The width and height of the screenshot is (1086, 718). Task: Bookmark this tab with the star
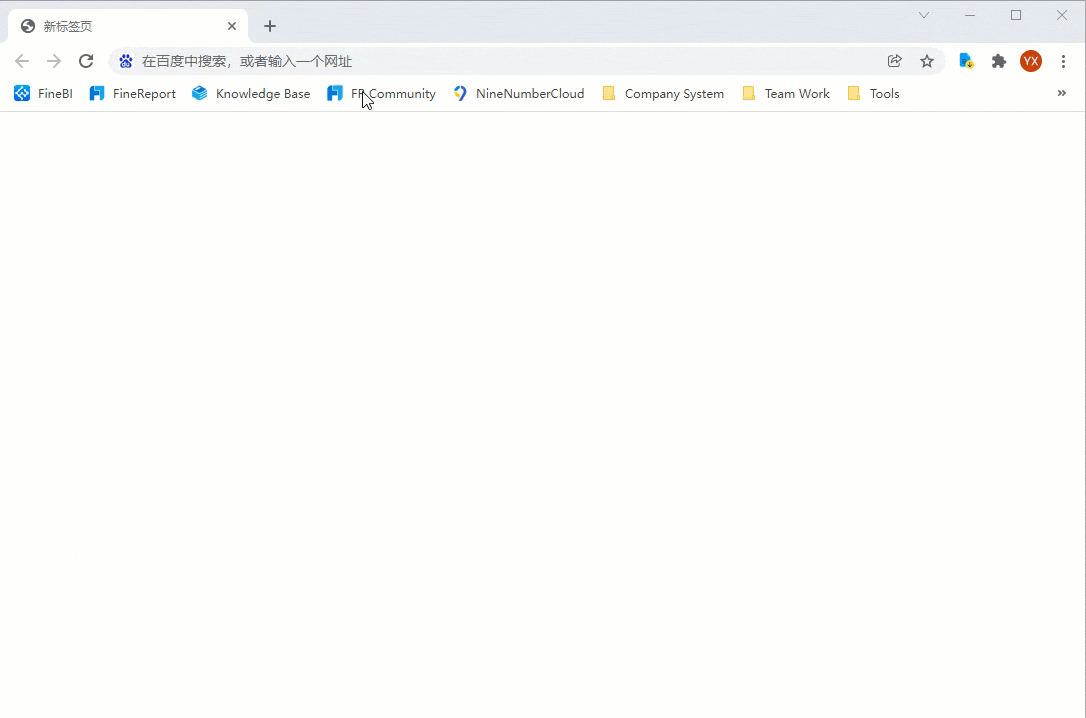[927, 61]
